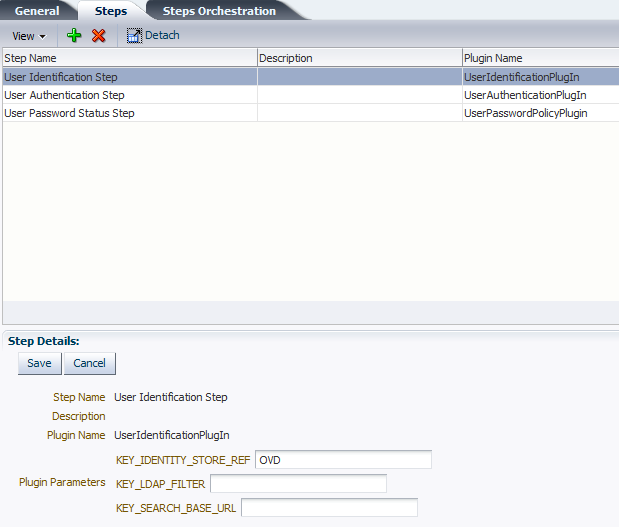Click the UserAuthenticationPlugIn table cell
Viewport: 619px width, 527px height.
pyautogui.click(x=540, y=95)
